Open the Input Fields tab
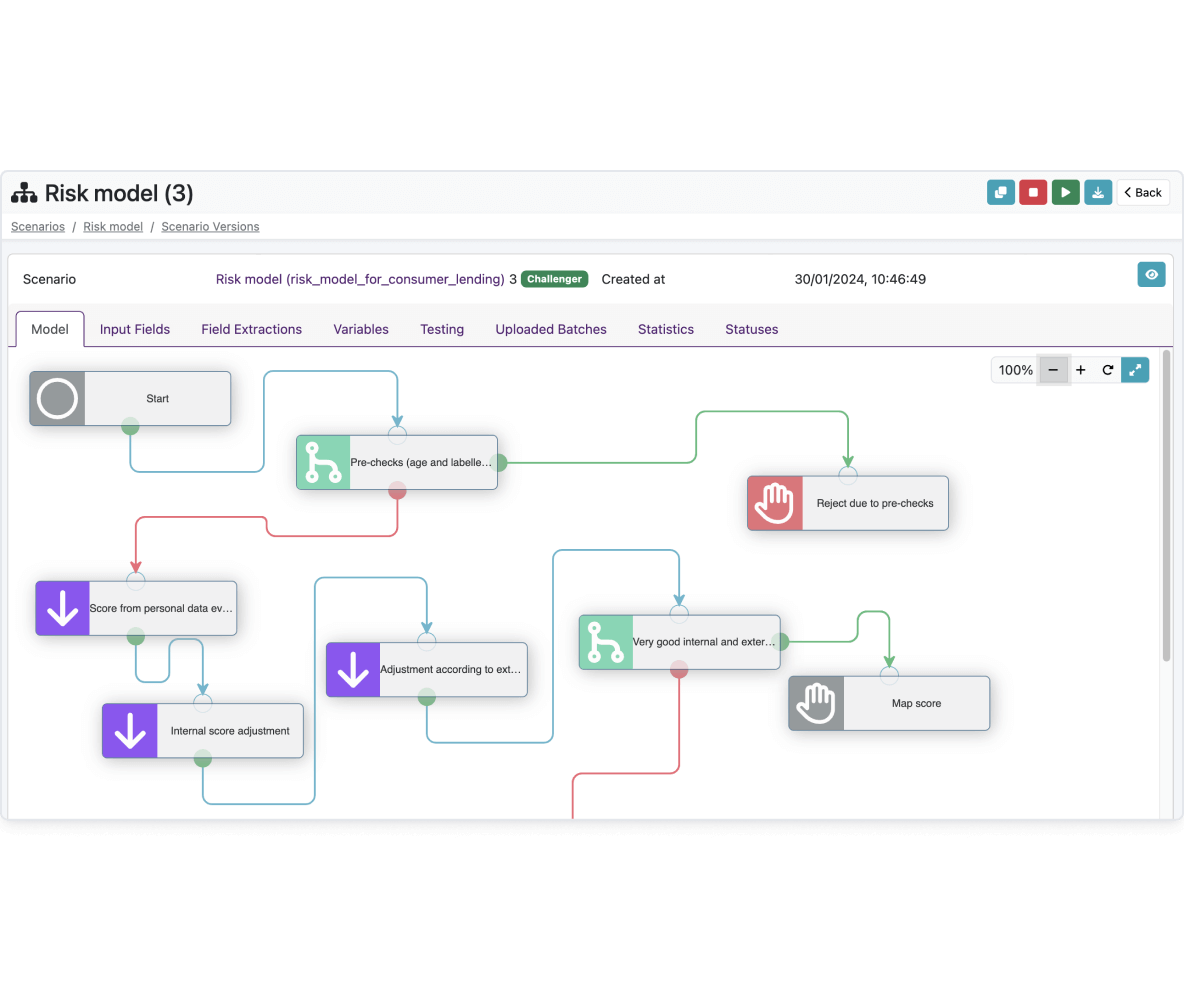Viewport: 1184px width, 992px height. 134,329
